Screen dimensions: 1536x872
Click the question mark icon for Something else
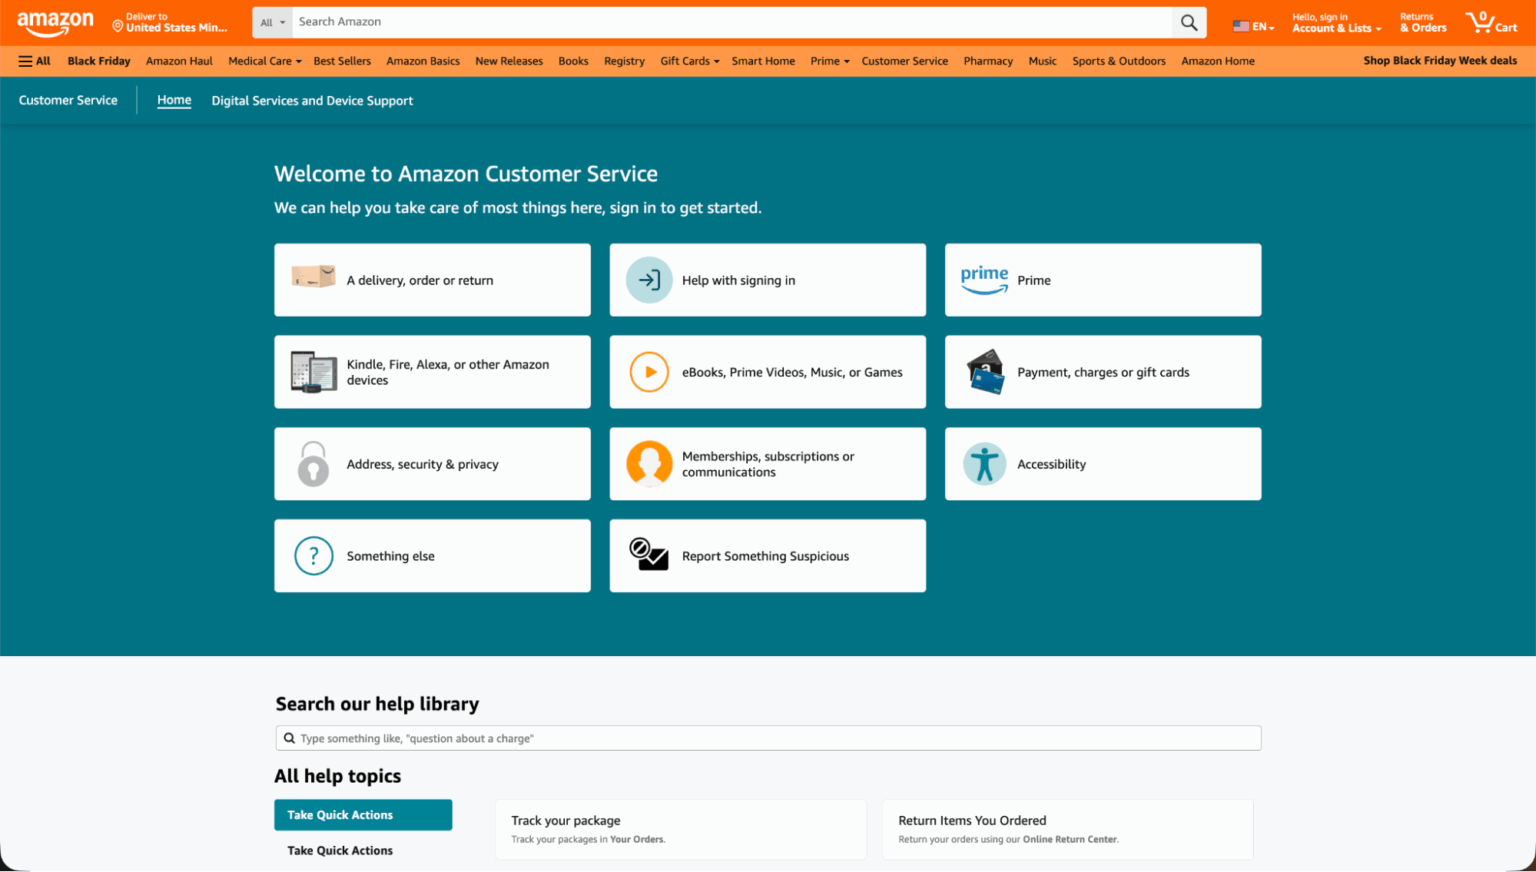point(313,555)
